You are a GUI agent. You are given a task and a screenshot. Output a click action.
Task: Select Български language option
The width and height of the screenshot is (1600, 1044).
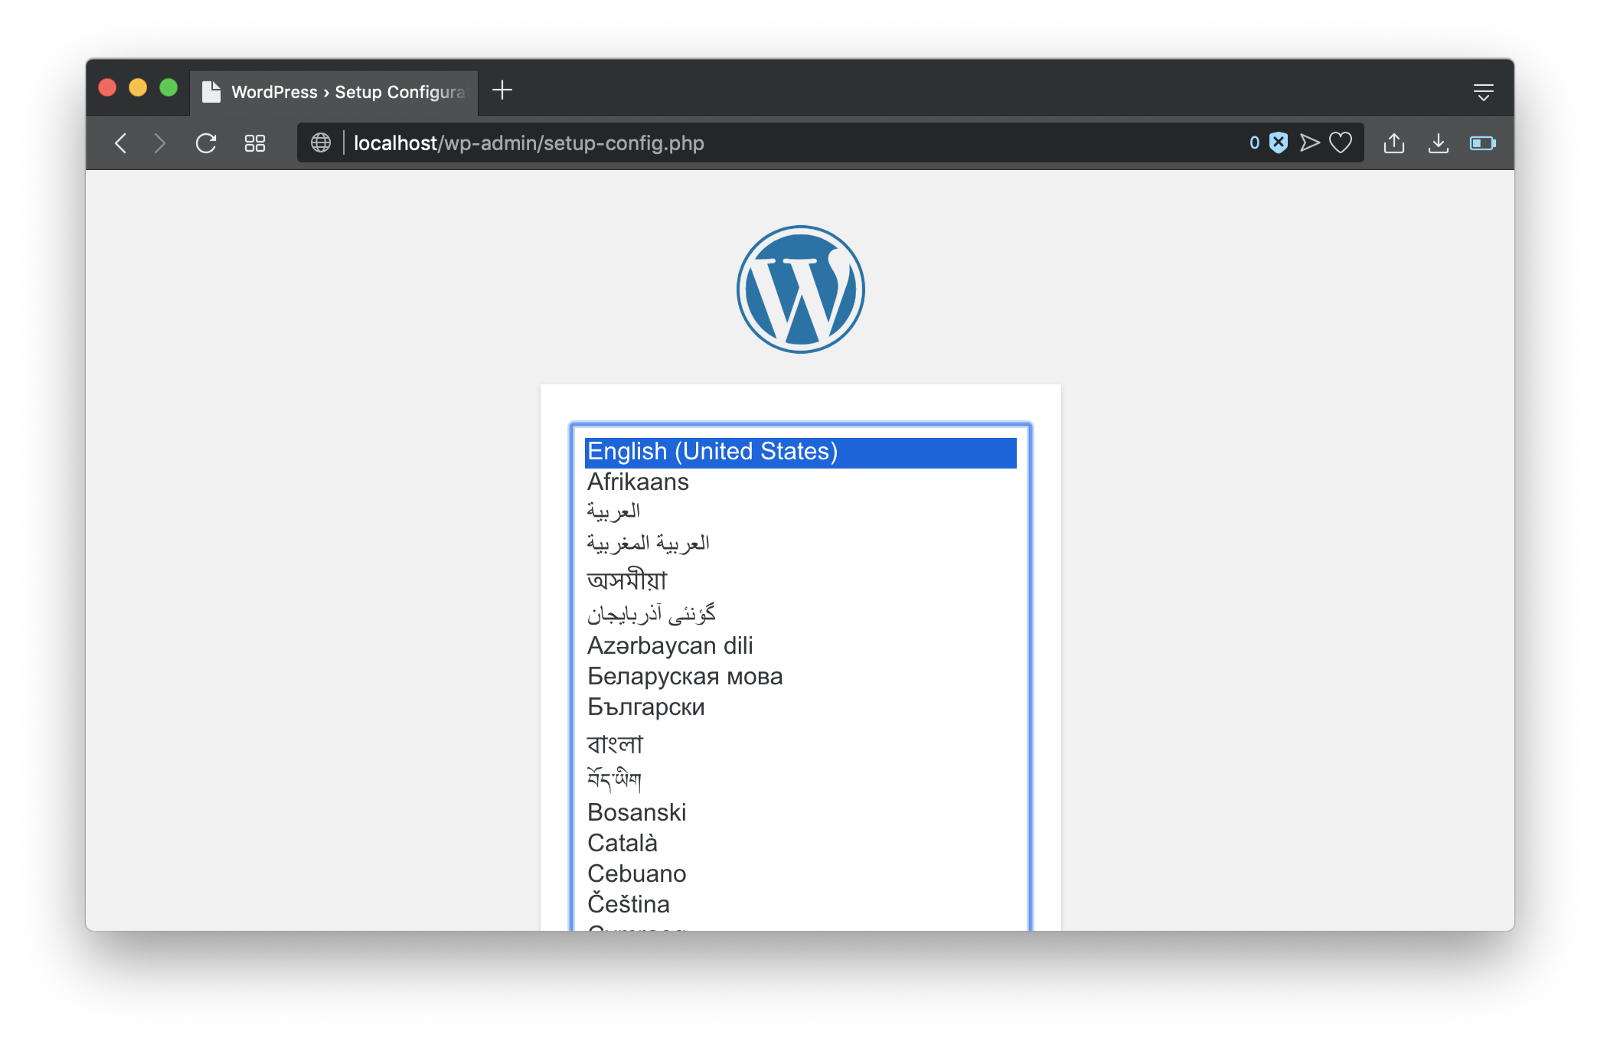click(x=800, y=707)
